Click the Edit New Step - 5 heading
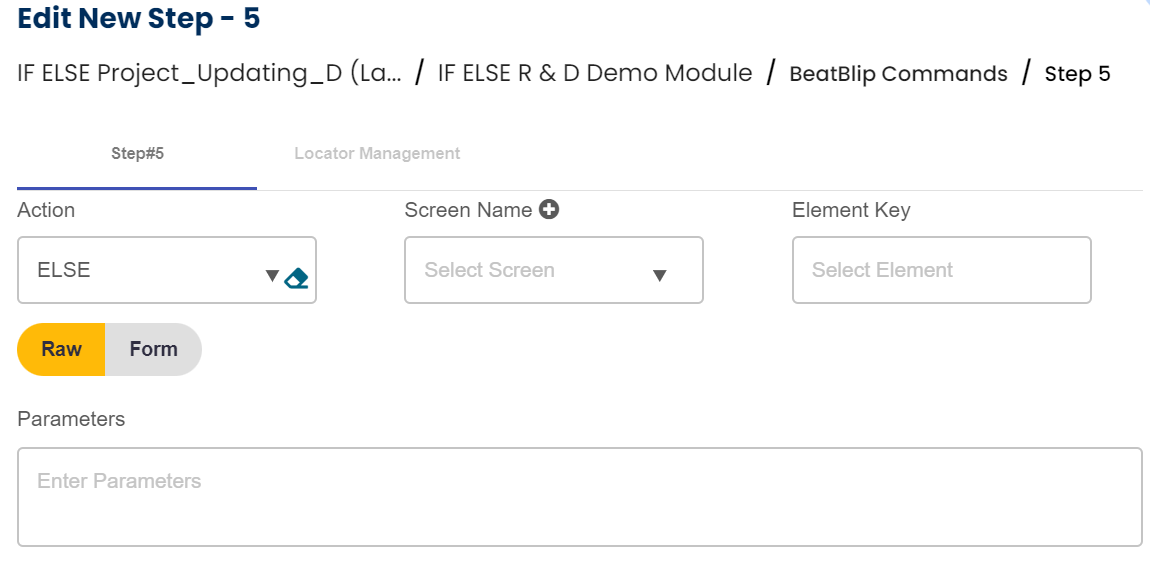Image resolution: width=1150 pixels, height=566 pixels. 139,18
